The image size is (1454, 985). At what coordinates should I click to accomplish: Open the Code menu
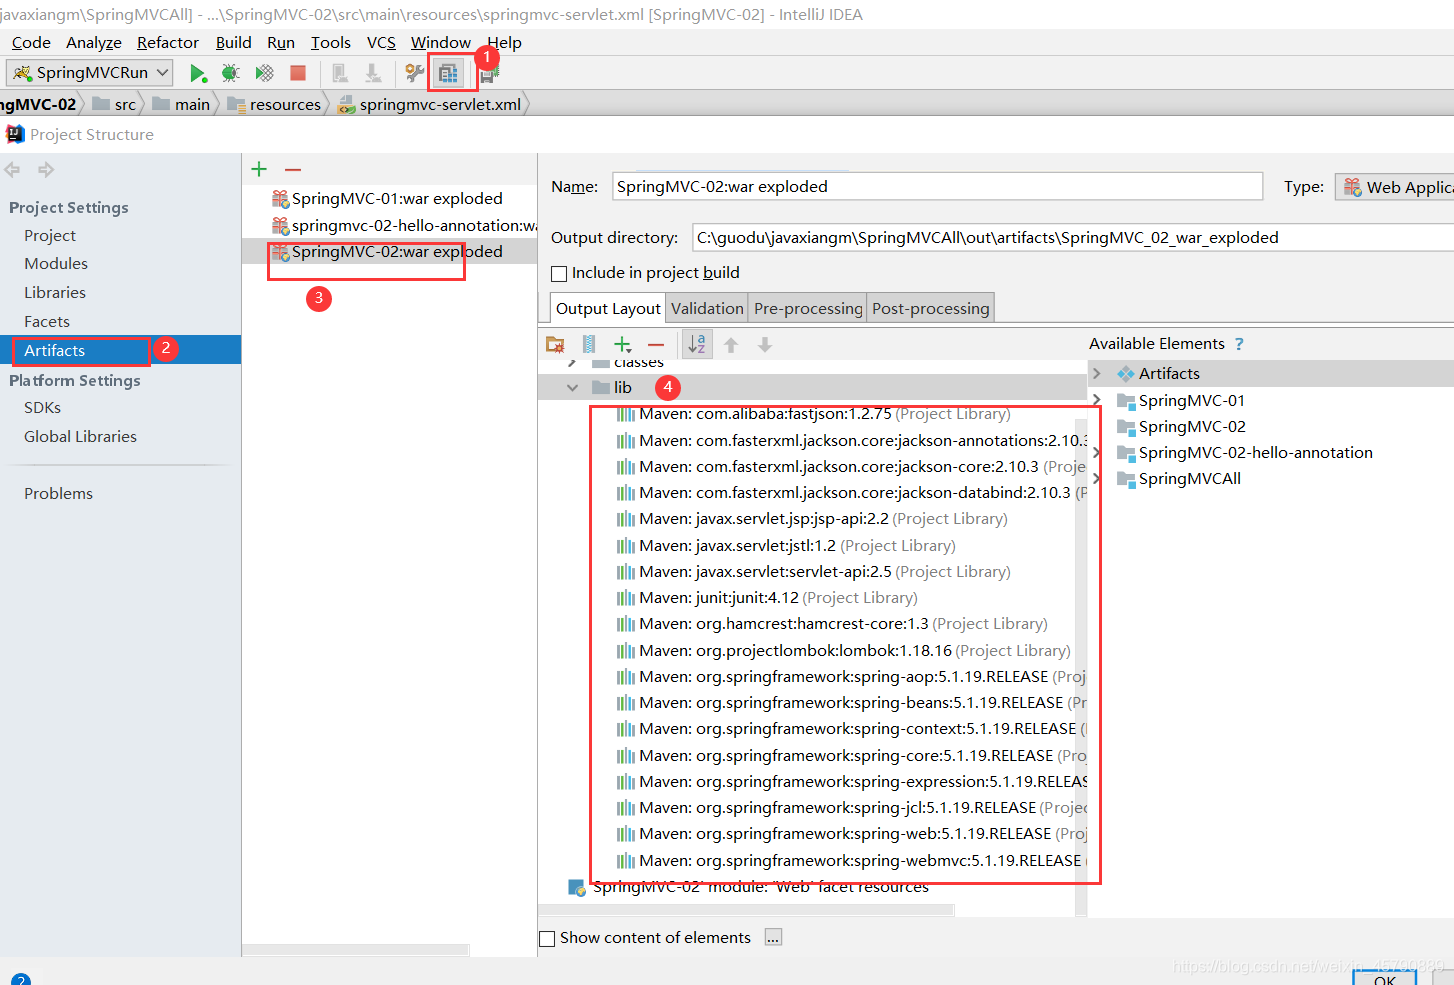click(x=31, y=42)
